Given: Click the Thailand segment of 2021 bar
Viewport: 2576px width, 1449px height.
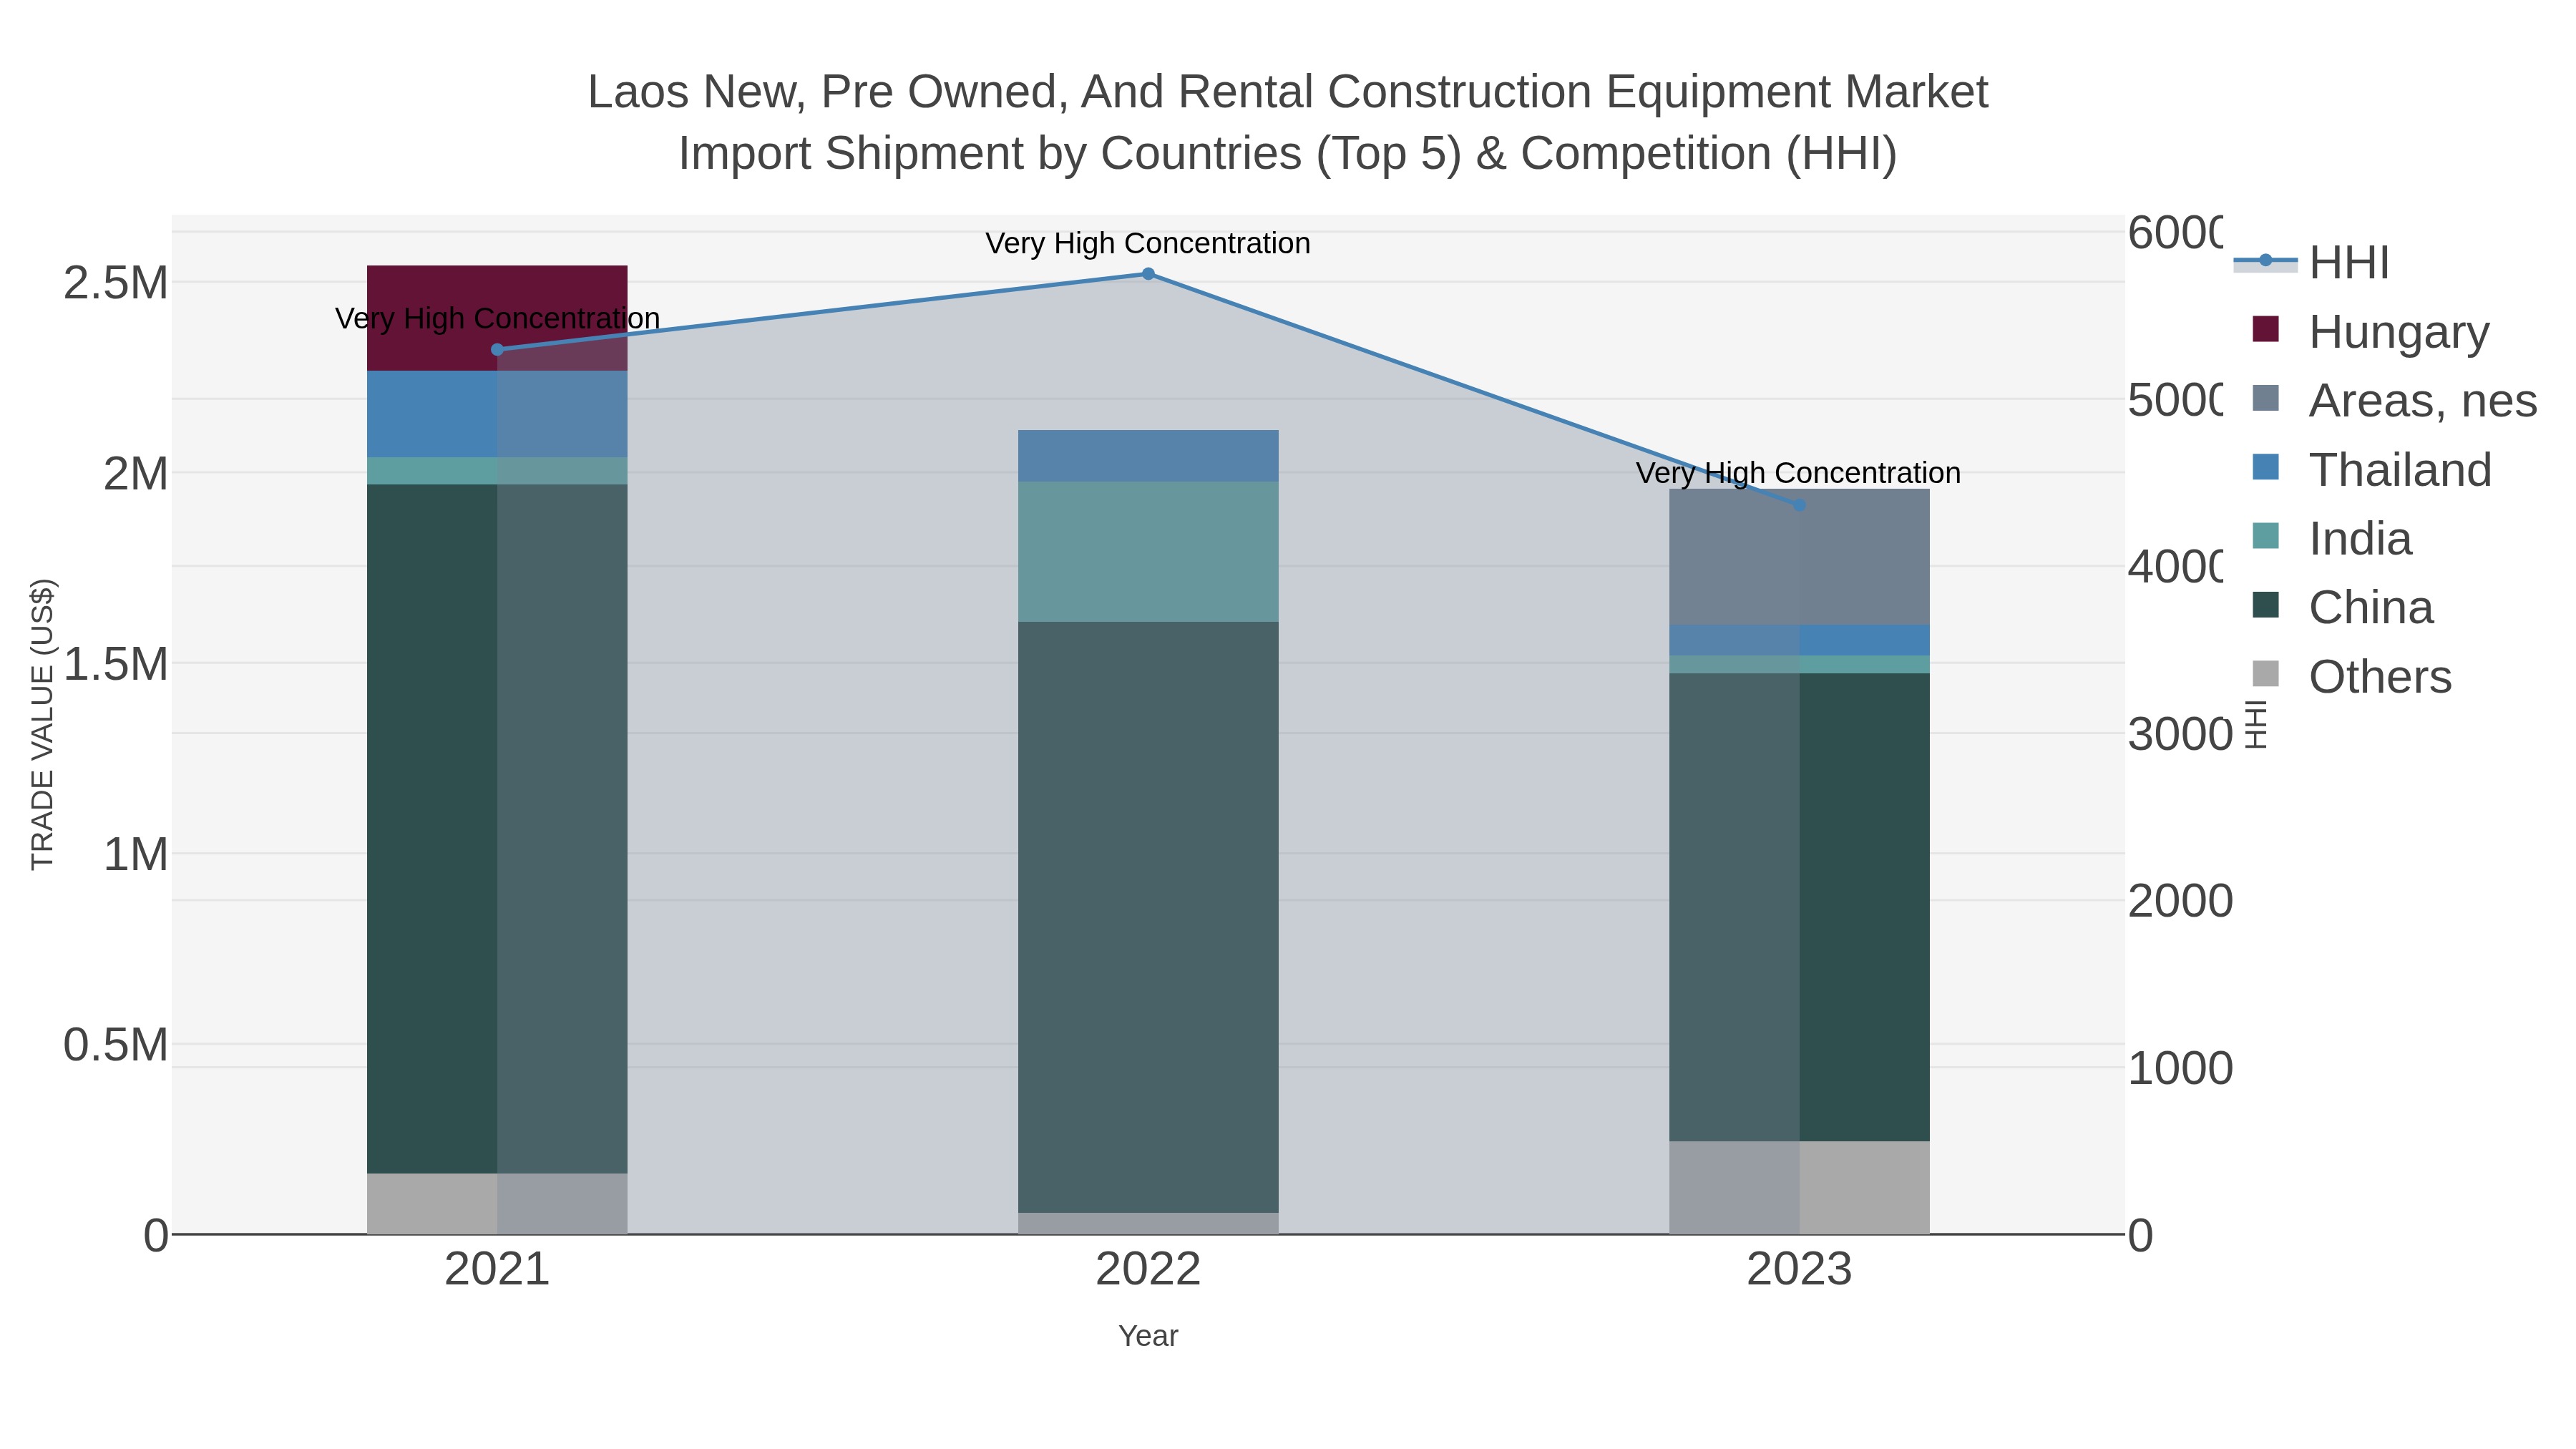Looking at the screenshot, I should pyautogui.click(x=497, y=414).
